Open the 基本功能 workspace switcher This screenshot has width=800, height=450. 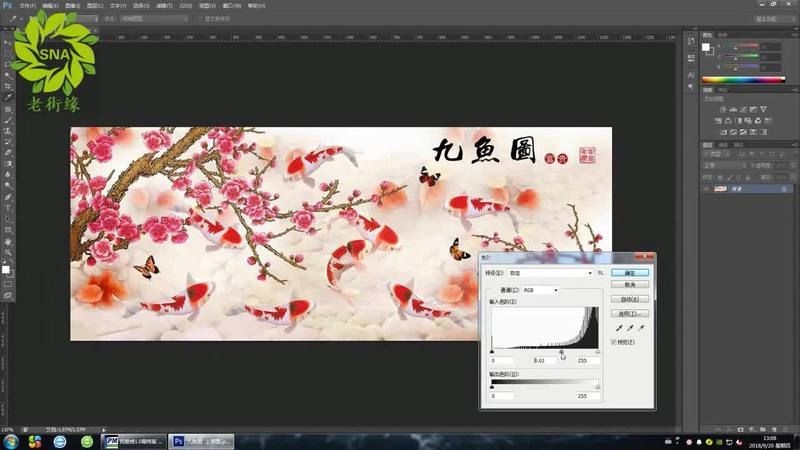click(772, 19)
